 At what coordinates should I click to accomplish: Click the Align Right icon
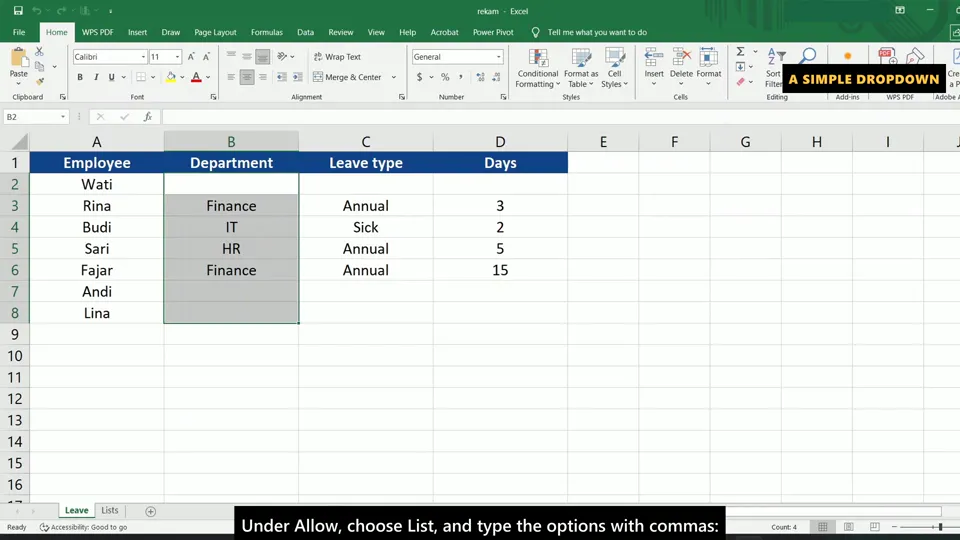coord(263,77)
